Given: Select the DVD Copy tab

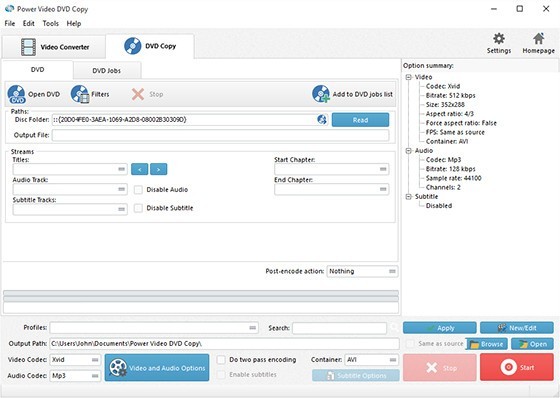Looking at the screenshot, I should [x=150, y=46].
